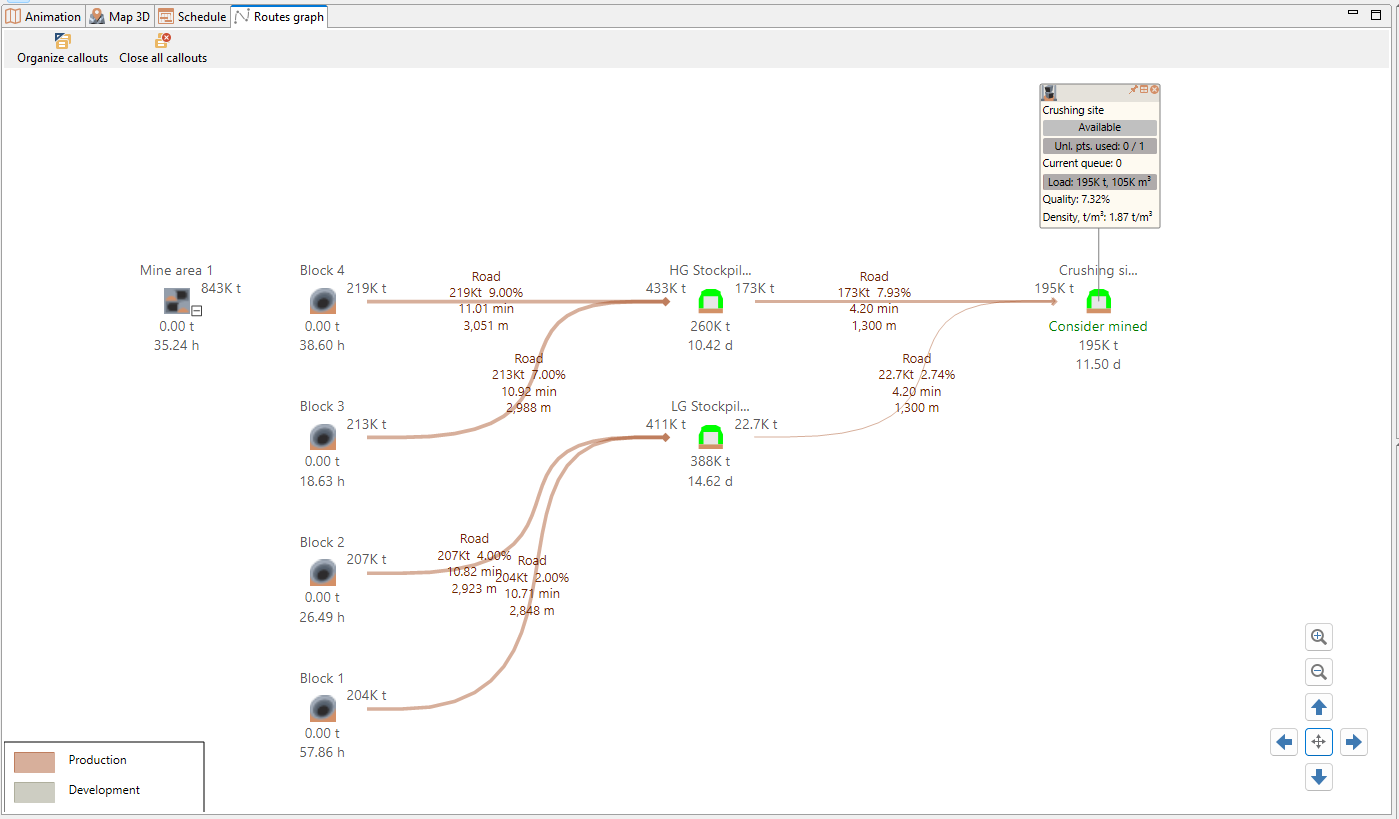Close the Crushing site callout
The image size is (1399, 819).
(1154, 90)
